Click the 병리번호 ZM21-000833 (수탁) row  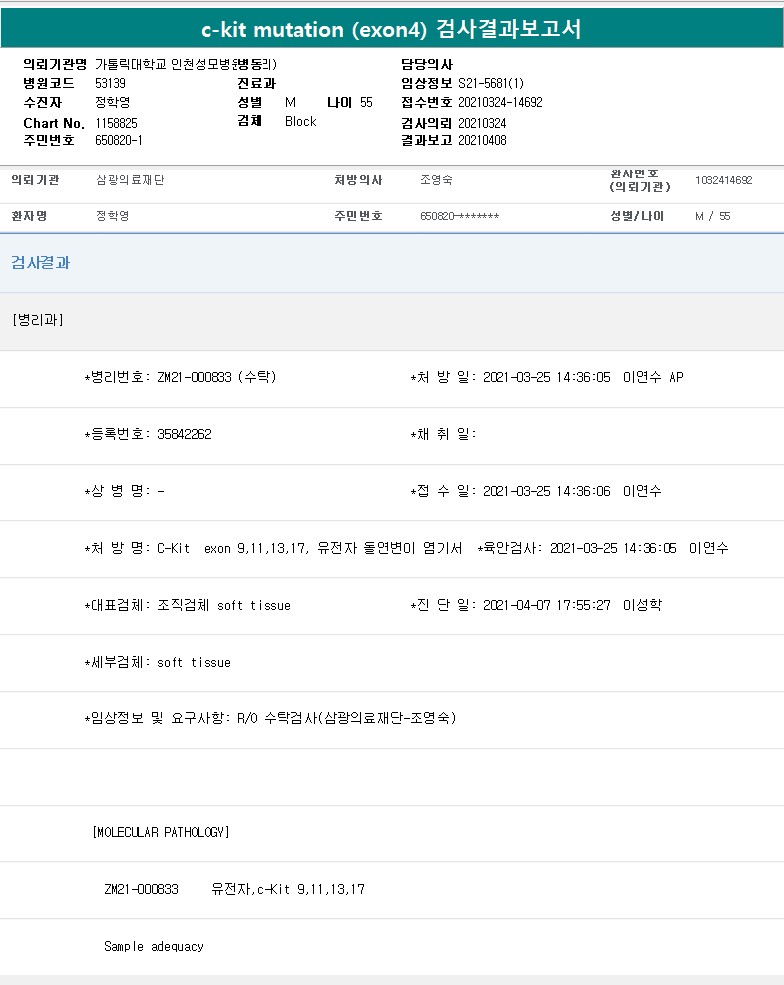(180, 377)
